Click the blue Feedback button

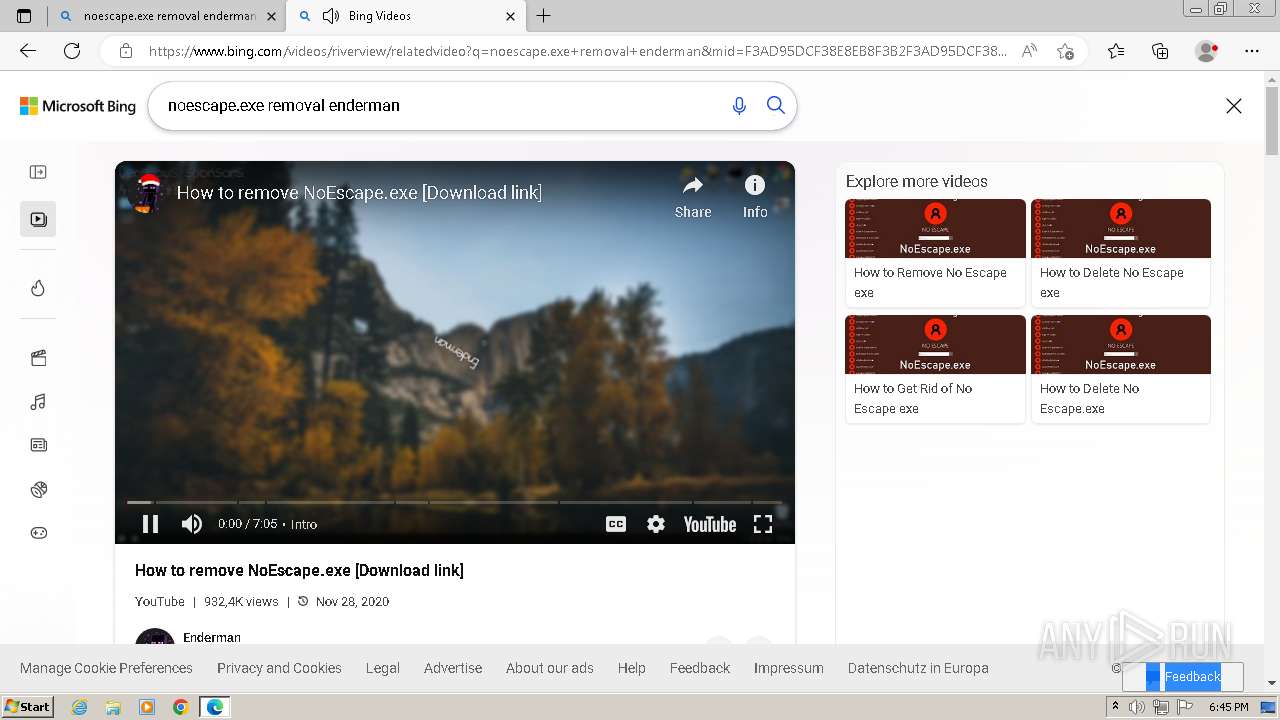coord(1183,677)
